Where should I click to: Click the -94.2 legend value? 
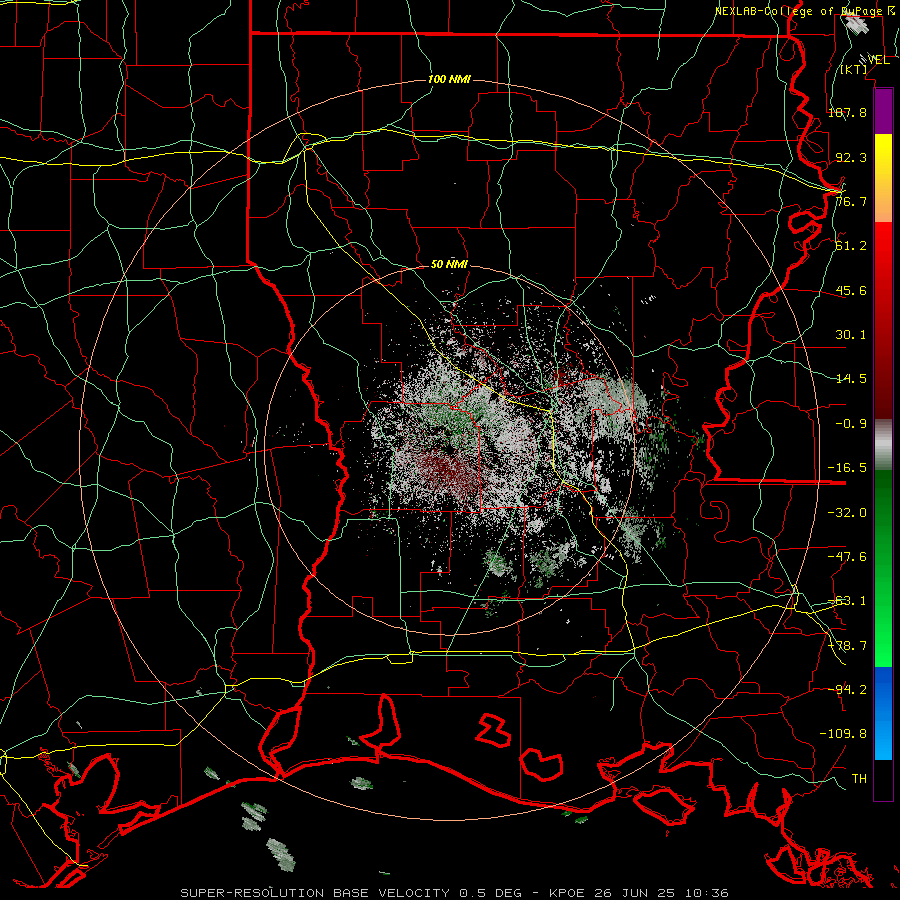[x=847, y=689]
